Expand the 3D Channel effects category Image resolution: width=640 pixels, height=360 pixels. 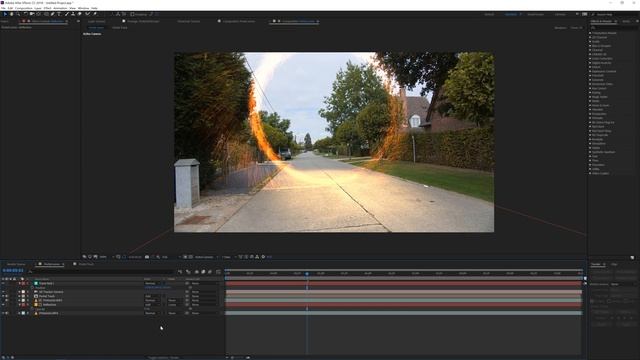590,37
